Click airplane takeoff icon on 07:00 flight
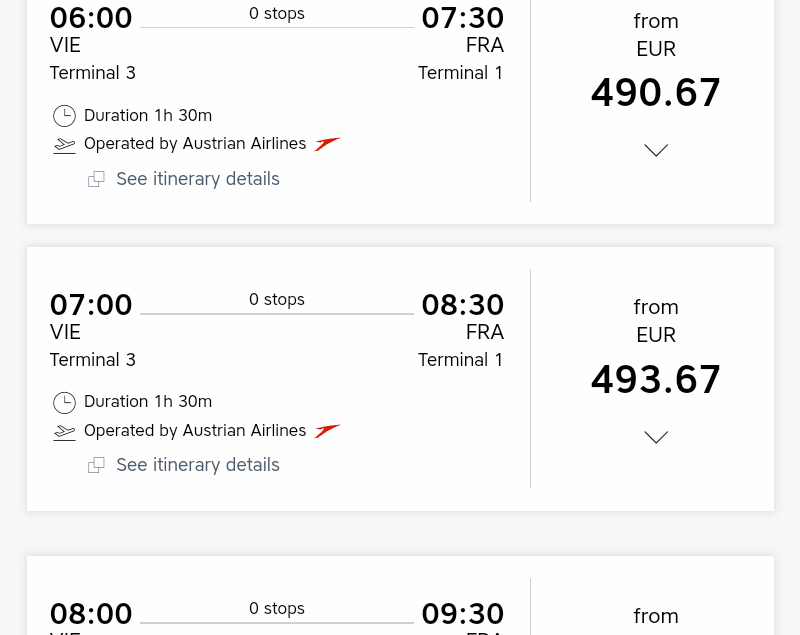800x635 pixels. 64,433
